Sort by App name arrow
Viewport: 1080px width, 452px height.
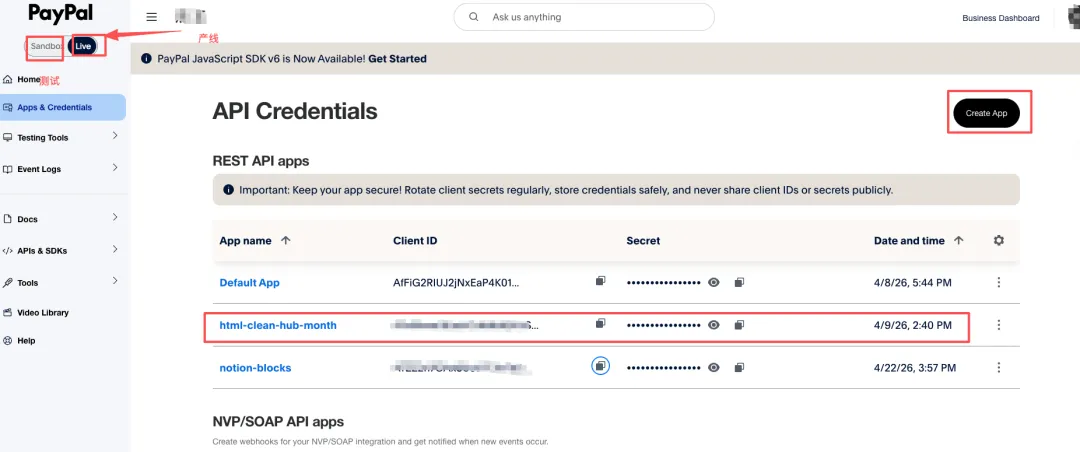[286, 240]
